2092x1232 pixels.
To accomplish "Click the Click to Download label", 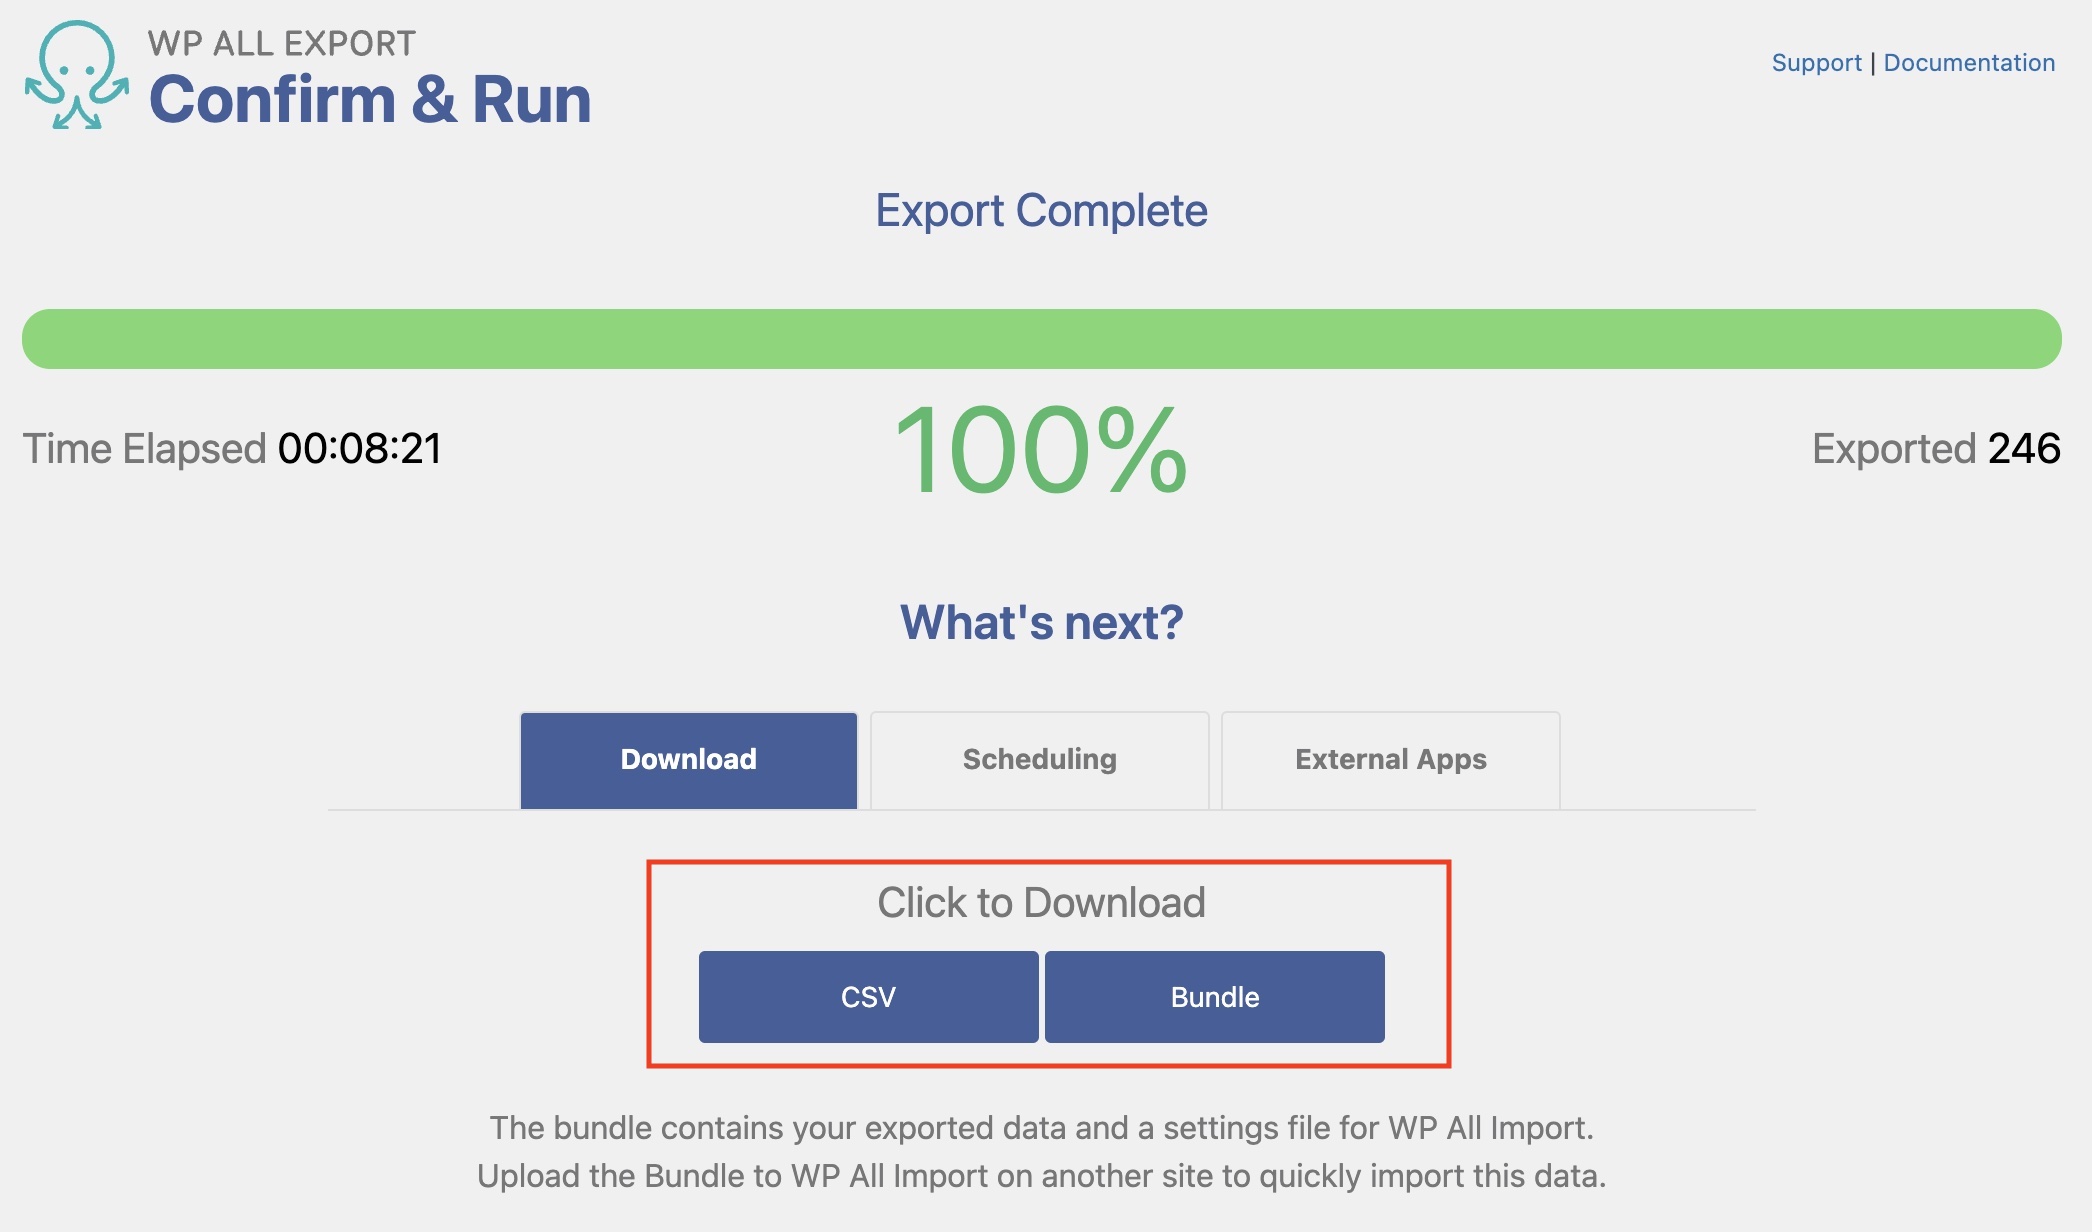I will click(x=1042, y=903).
